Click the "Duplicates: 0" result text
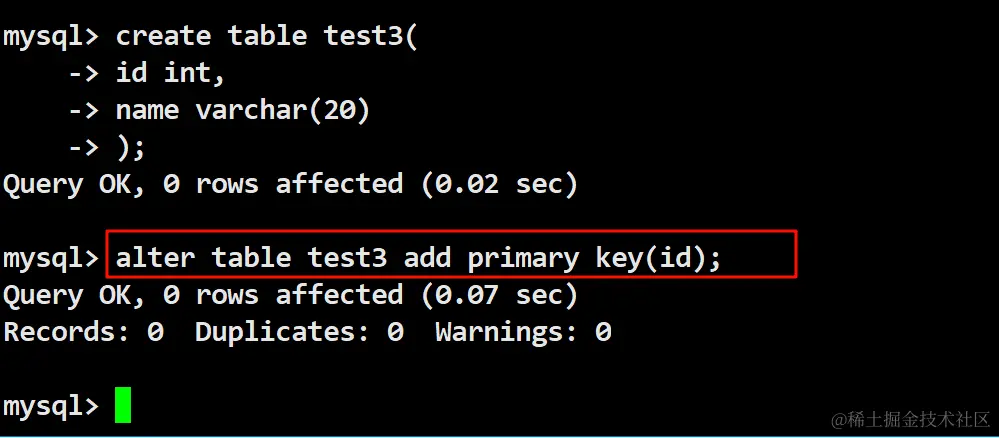Image resolution: width=999 pixels, height=438 pixels. 299,332
